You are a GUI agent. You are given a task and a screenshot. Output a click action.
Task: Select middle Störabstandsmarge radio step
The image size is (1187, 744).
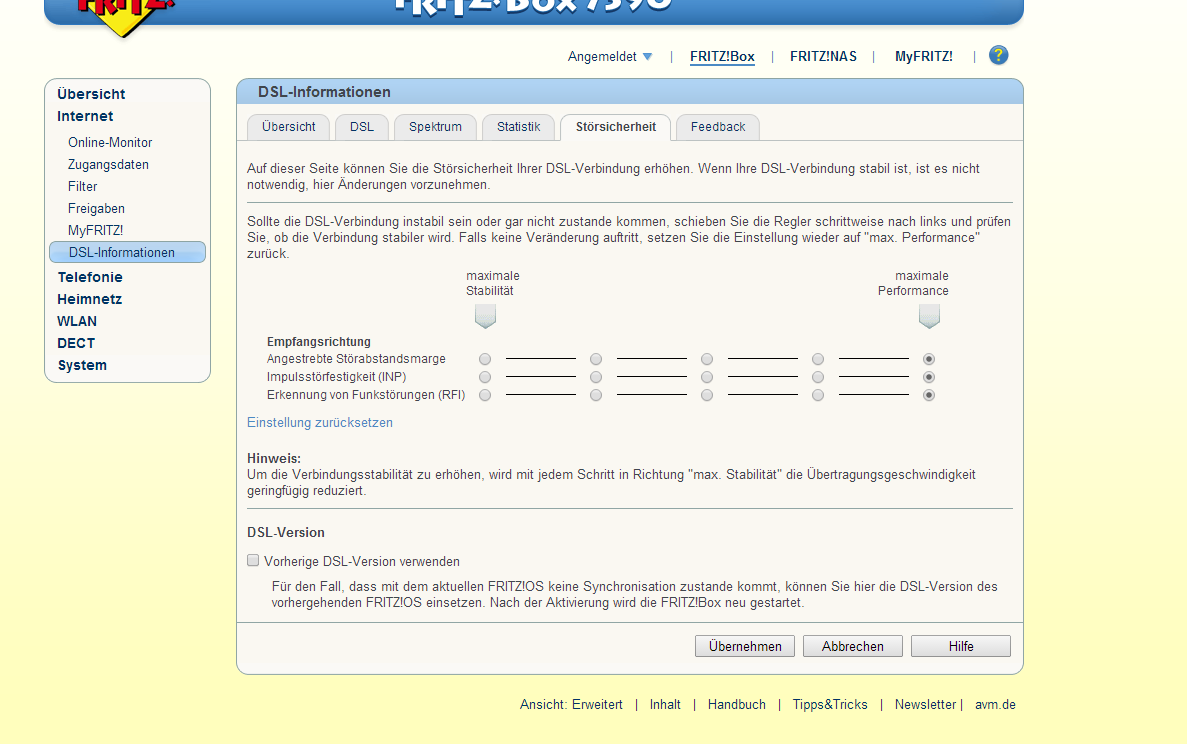pyautogui.click(x=707, y=359)
